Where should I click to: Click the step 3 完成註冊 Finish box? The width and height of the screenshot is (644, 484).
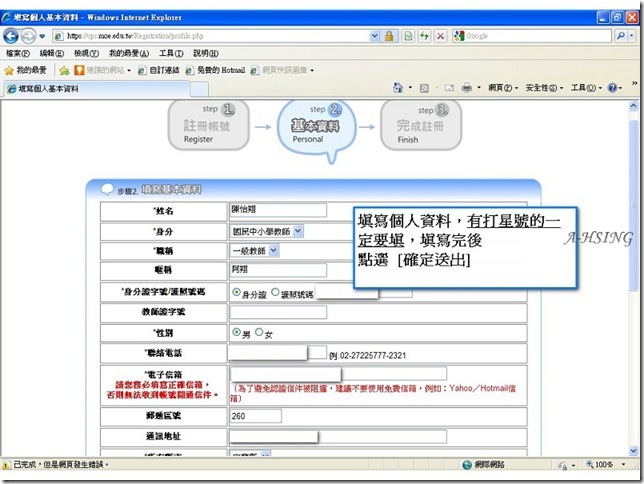tap(421, 125)
